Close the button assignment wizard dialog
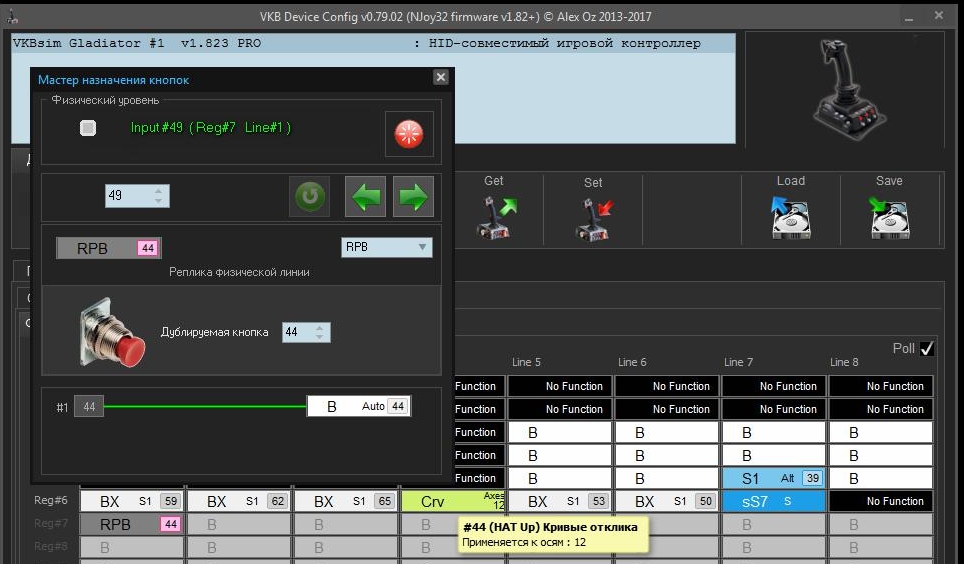964x564 pixels. coord(440,77)
